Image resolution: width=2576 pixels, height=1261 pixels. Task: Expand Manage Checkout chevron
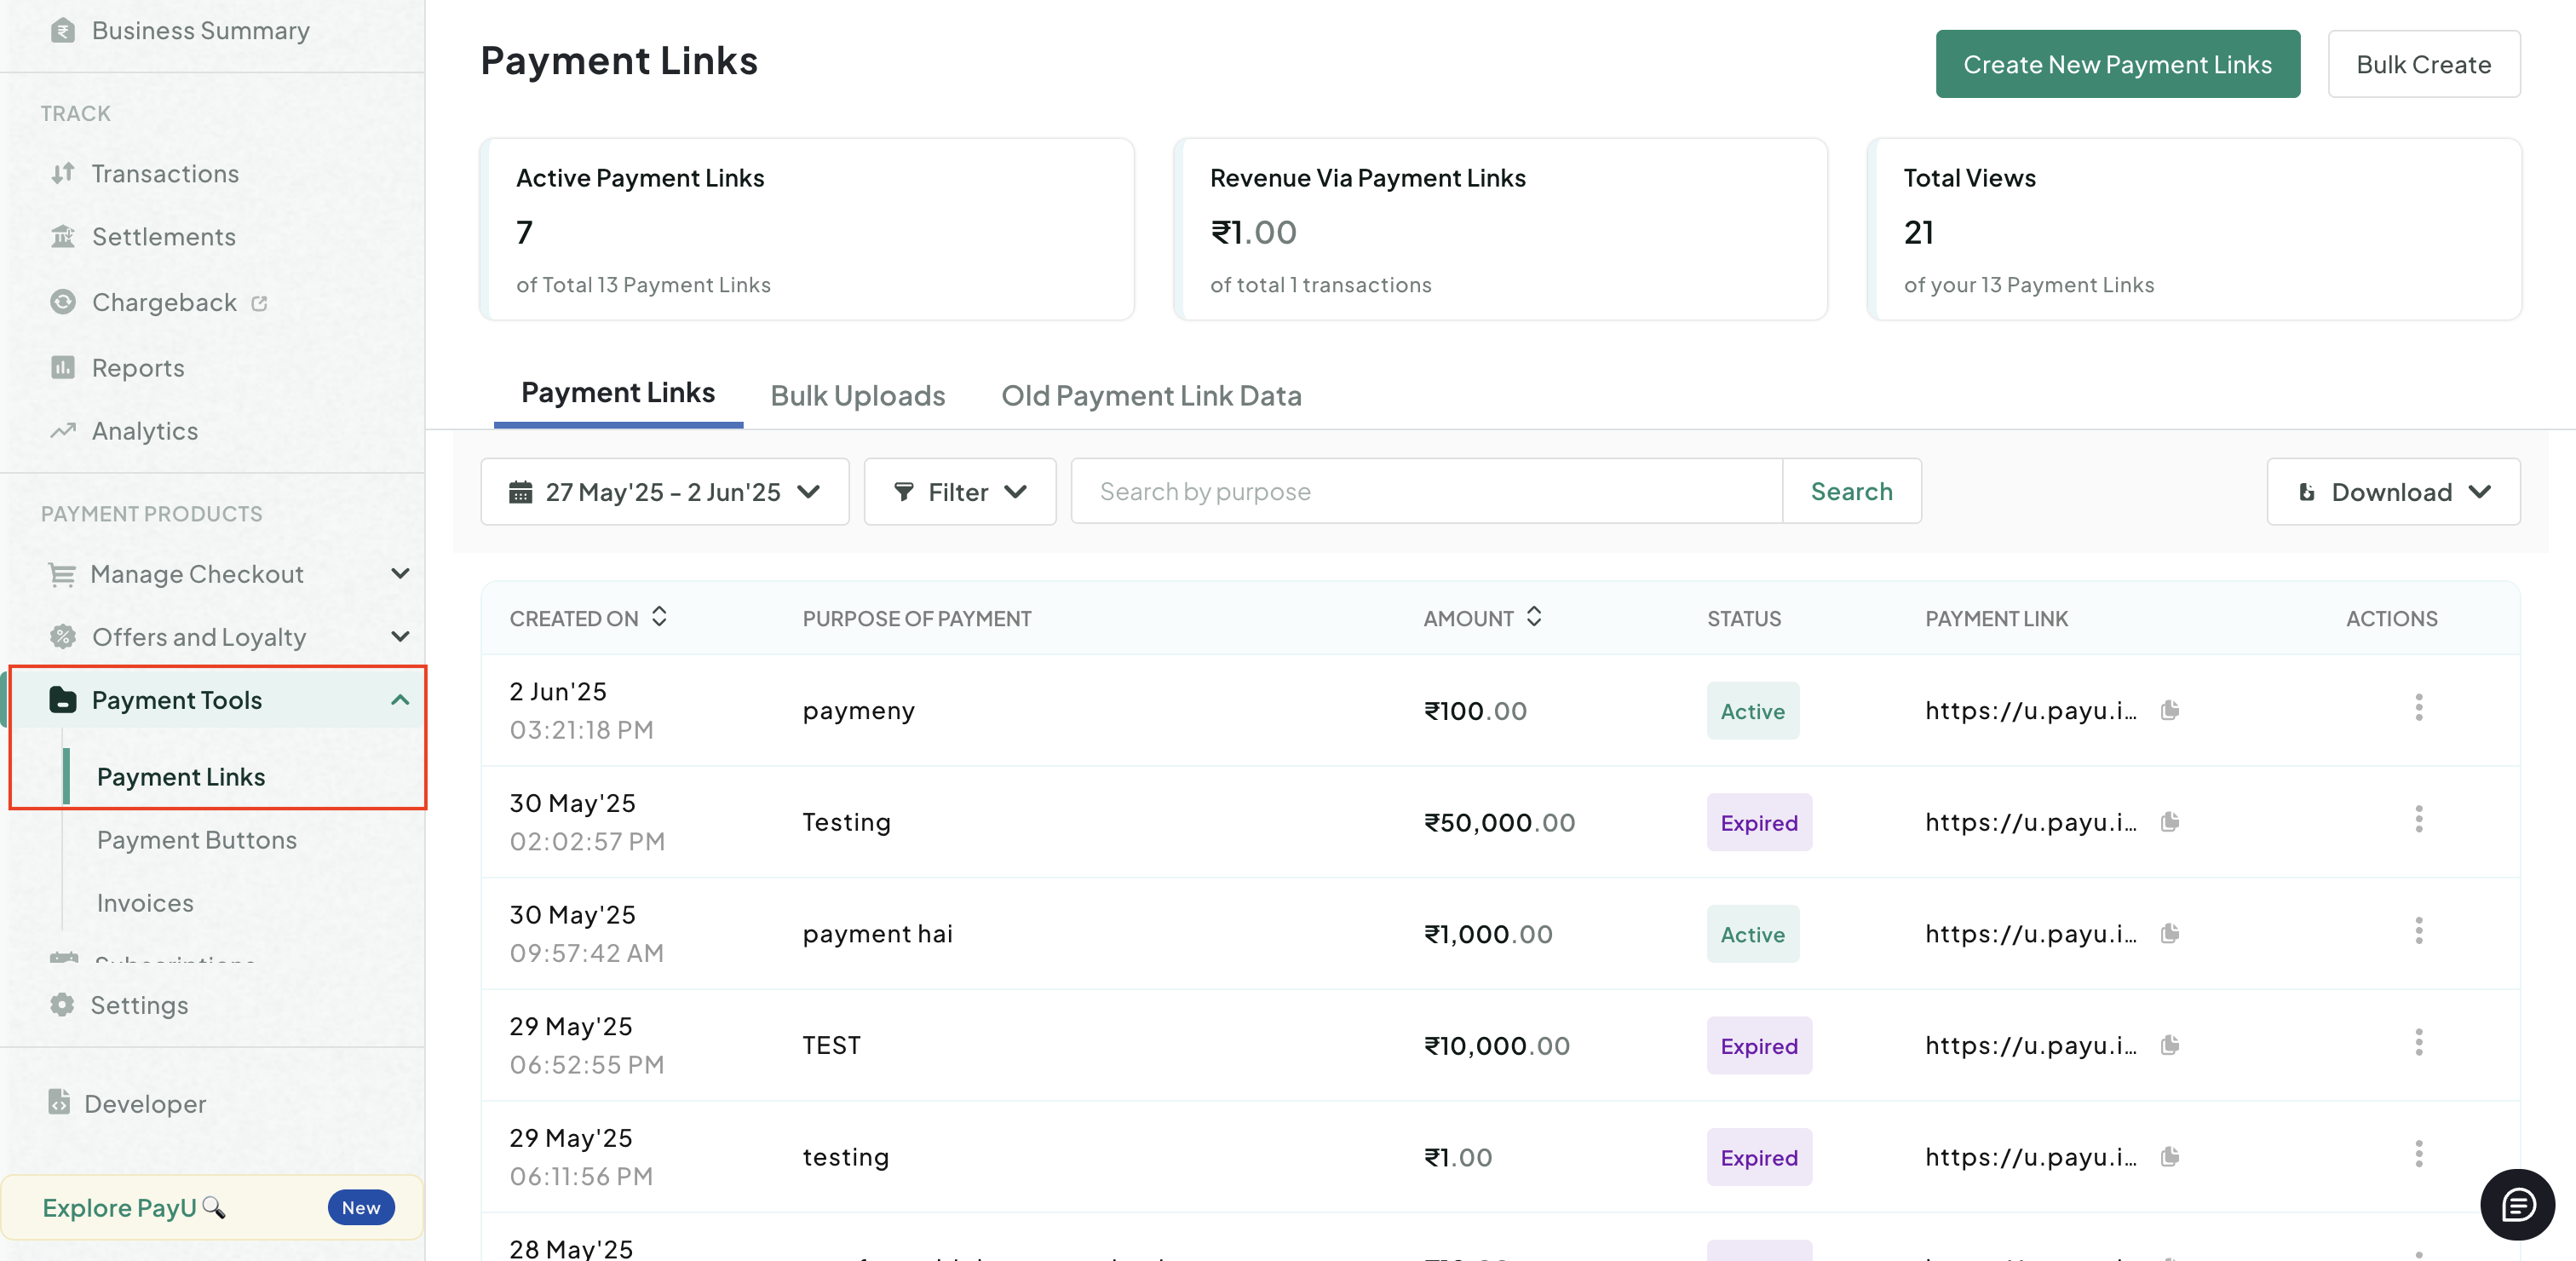[400, 574]
